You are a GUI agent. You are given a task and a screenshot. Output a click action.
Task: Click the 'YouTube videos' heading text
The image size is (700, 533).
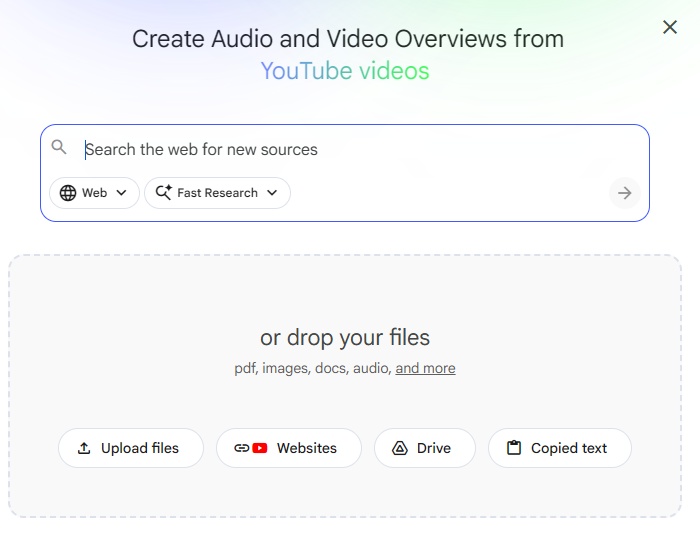pos(345,71)
